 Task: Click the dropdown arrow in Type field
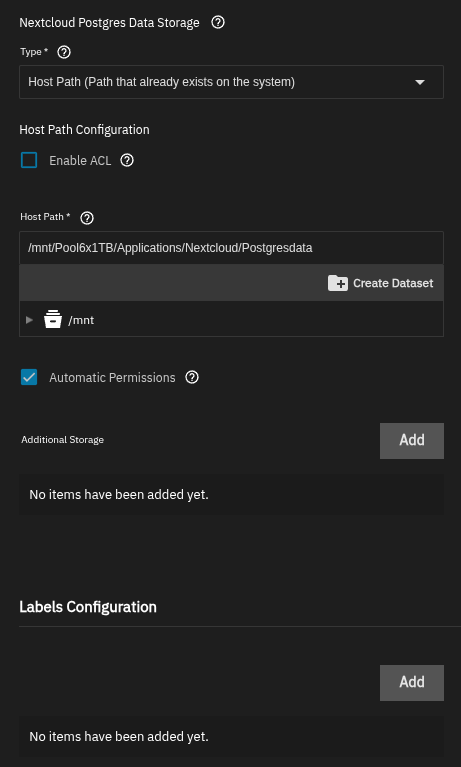tap(420, 82)
